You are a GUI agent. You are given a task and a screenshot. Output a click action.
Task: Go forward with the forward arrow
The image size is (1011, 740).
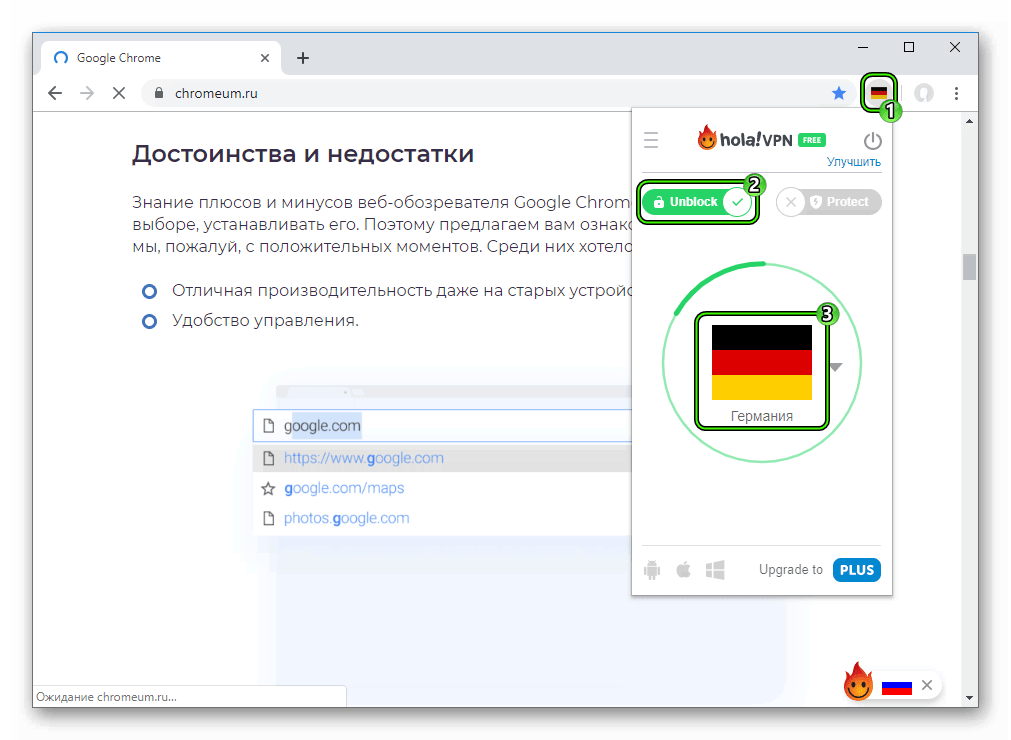[87, 93]
